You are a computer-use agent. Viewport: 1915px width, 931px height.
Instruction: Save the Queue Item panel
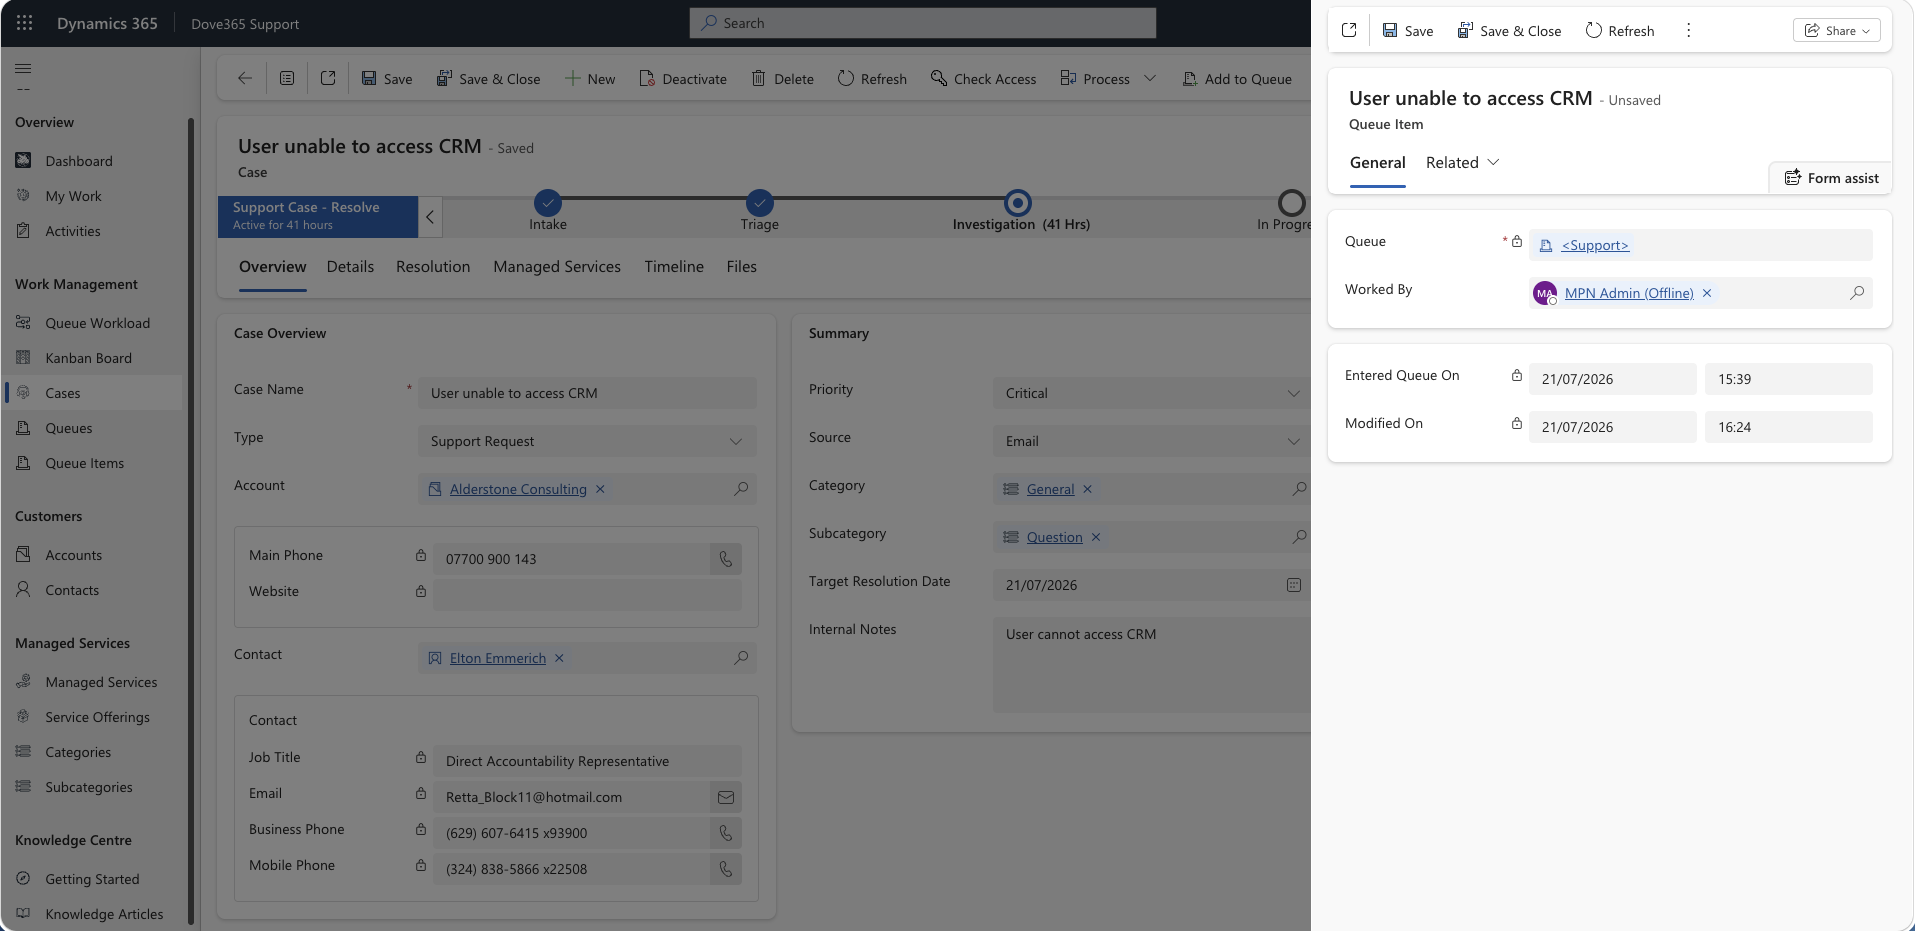(1408, 31)
